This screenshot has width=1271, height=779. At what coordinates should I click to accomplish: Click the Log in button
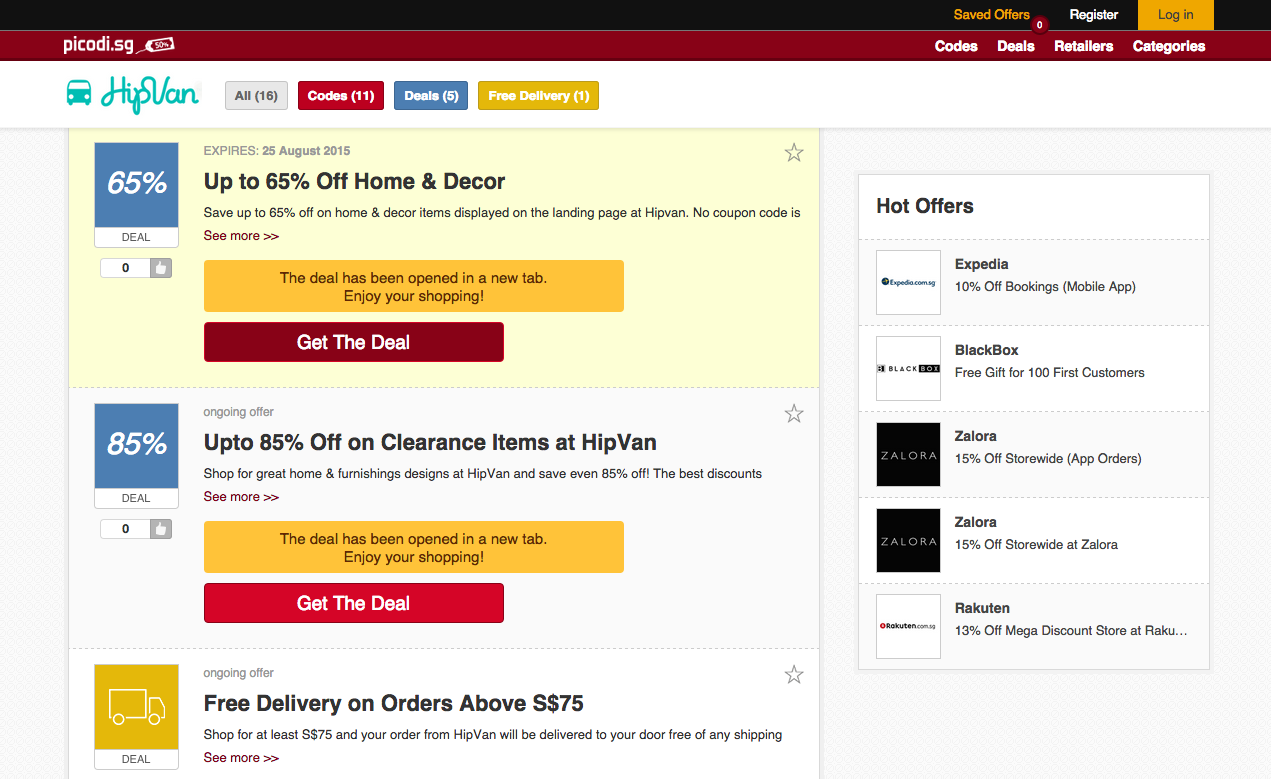coord(1176,15)
